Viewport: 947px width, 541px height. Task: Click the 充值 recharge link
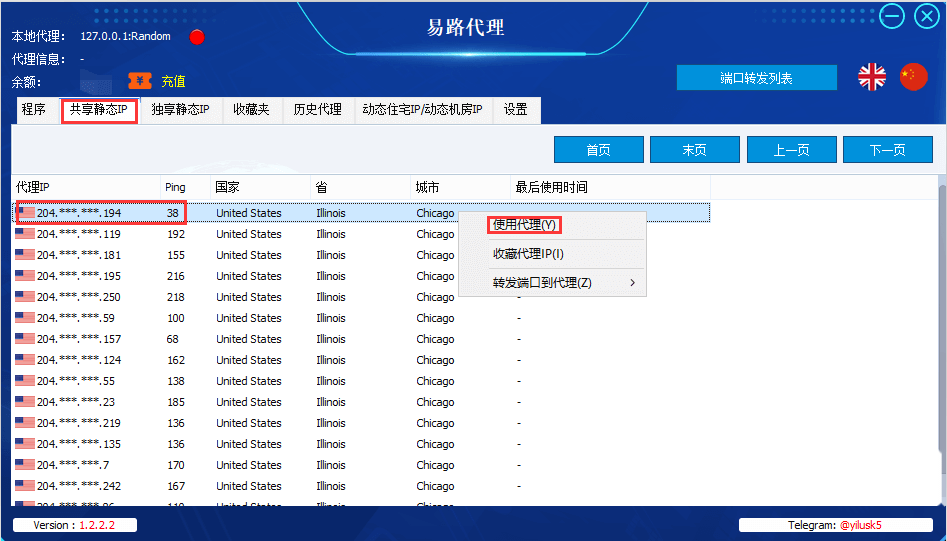coord(173,81)
